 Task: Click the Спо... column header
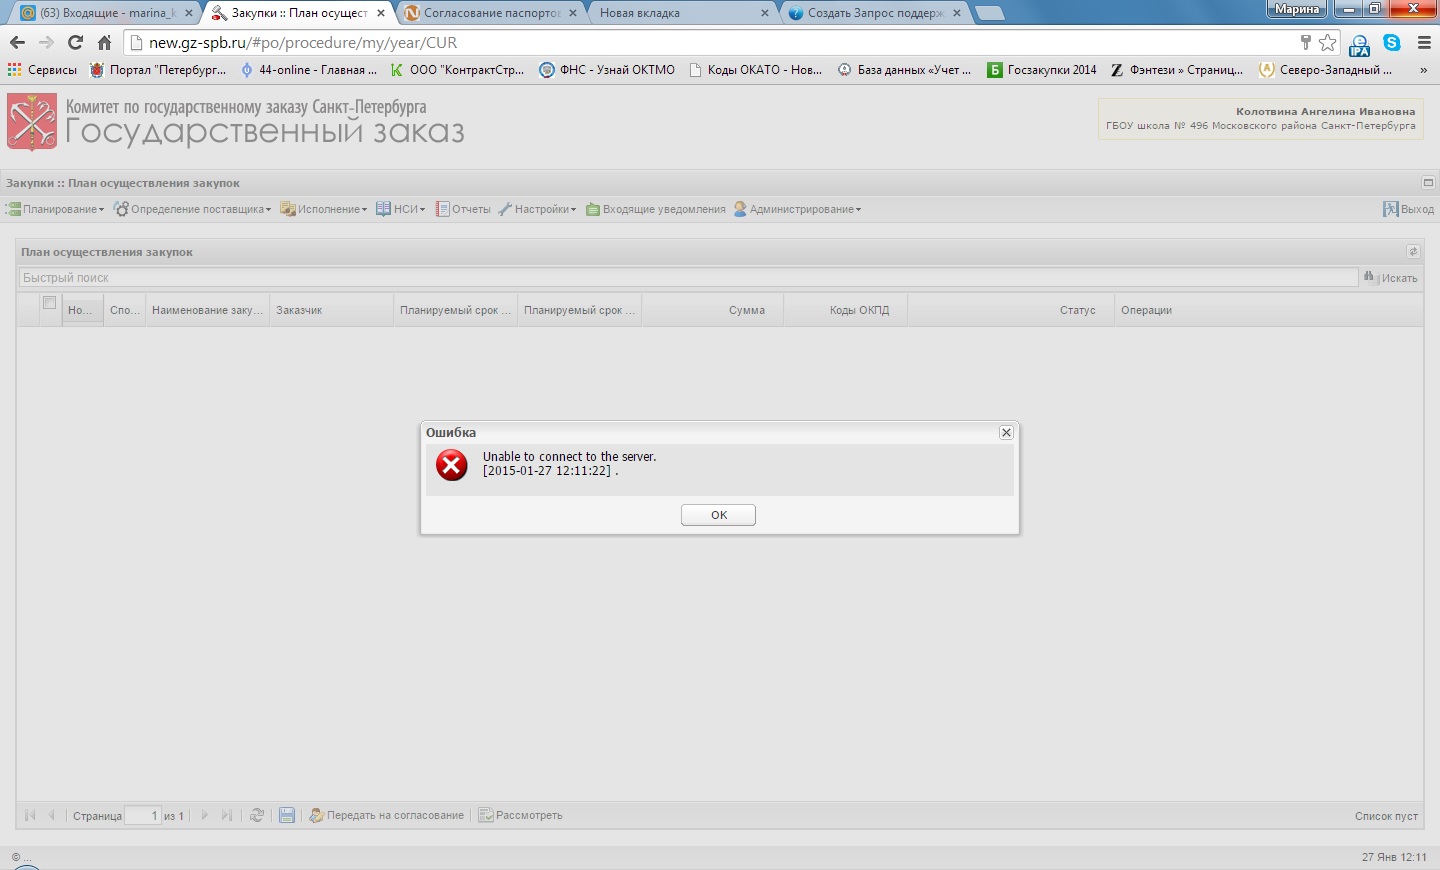(124, 311)
